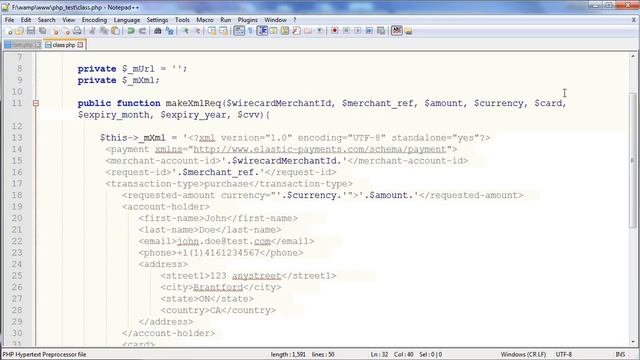The image size is (640, 360).
Task: Open the Language menu
Action: [127, 20]
